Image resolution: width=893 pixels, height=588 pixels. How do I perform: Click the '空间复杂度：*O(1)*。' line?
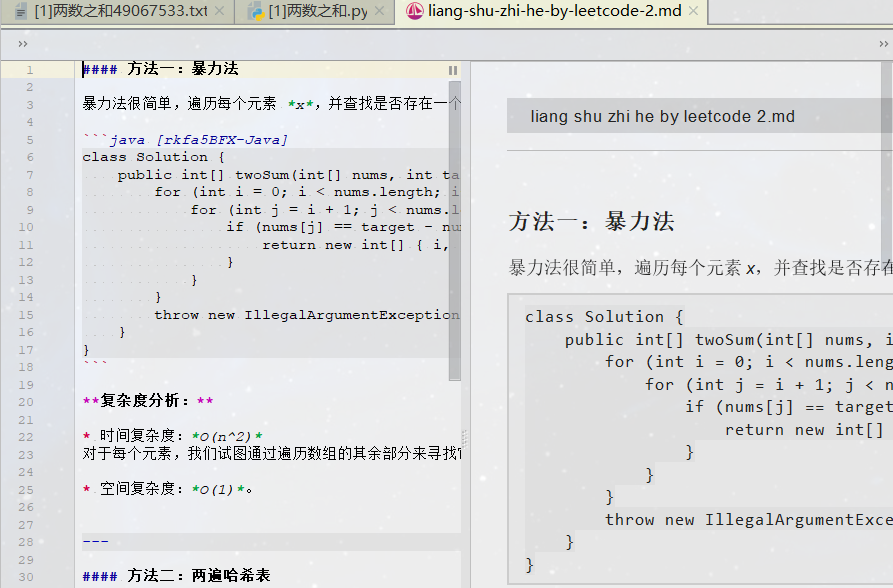coord(167,489)
